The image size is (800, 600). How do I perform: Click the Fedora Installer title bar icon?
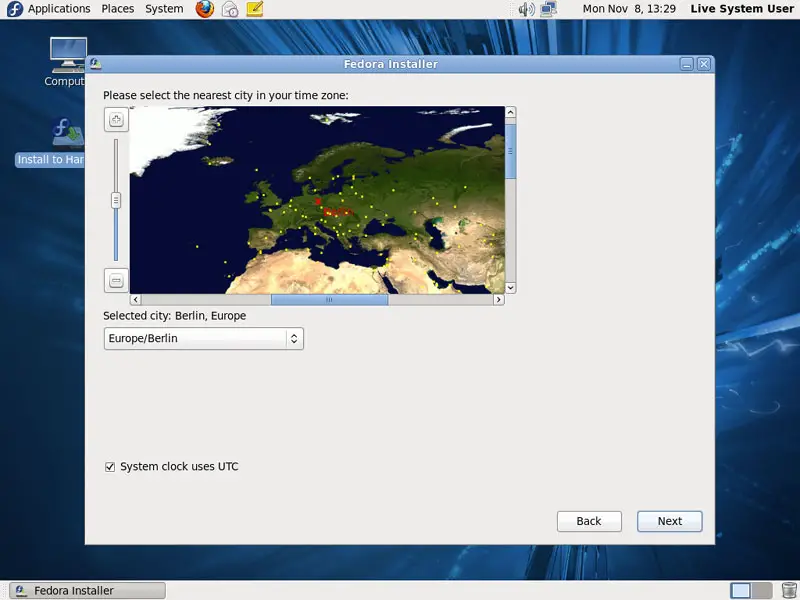tap(95, 64)
